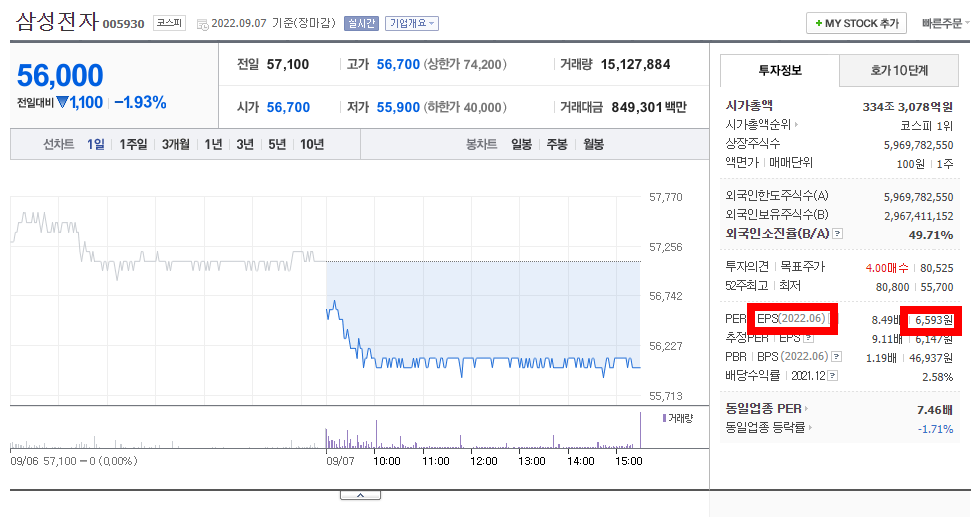Click the PBR value 1.19배
977x517 pixels.
pos(881,358)
